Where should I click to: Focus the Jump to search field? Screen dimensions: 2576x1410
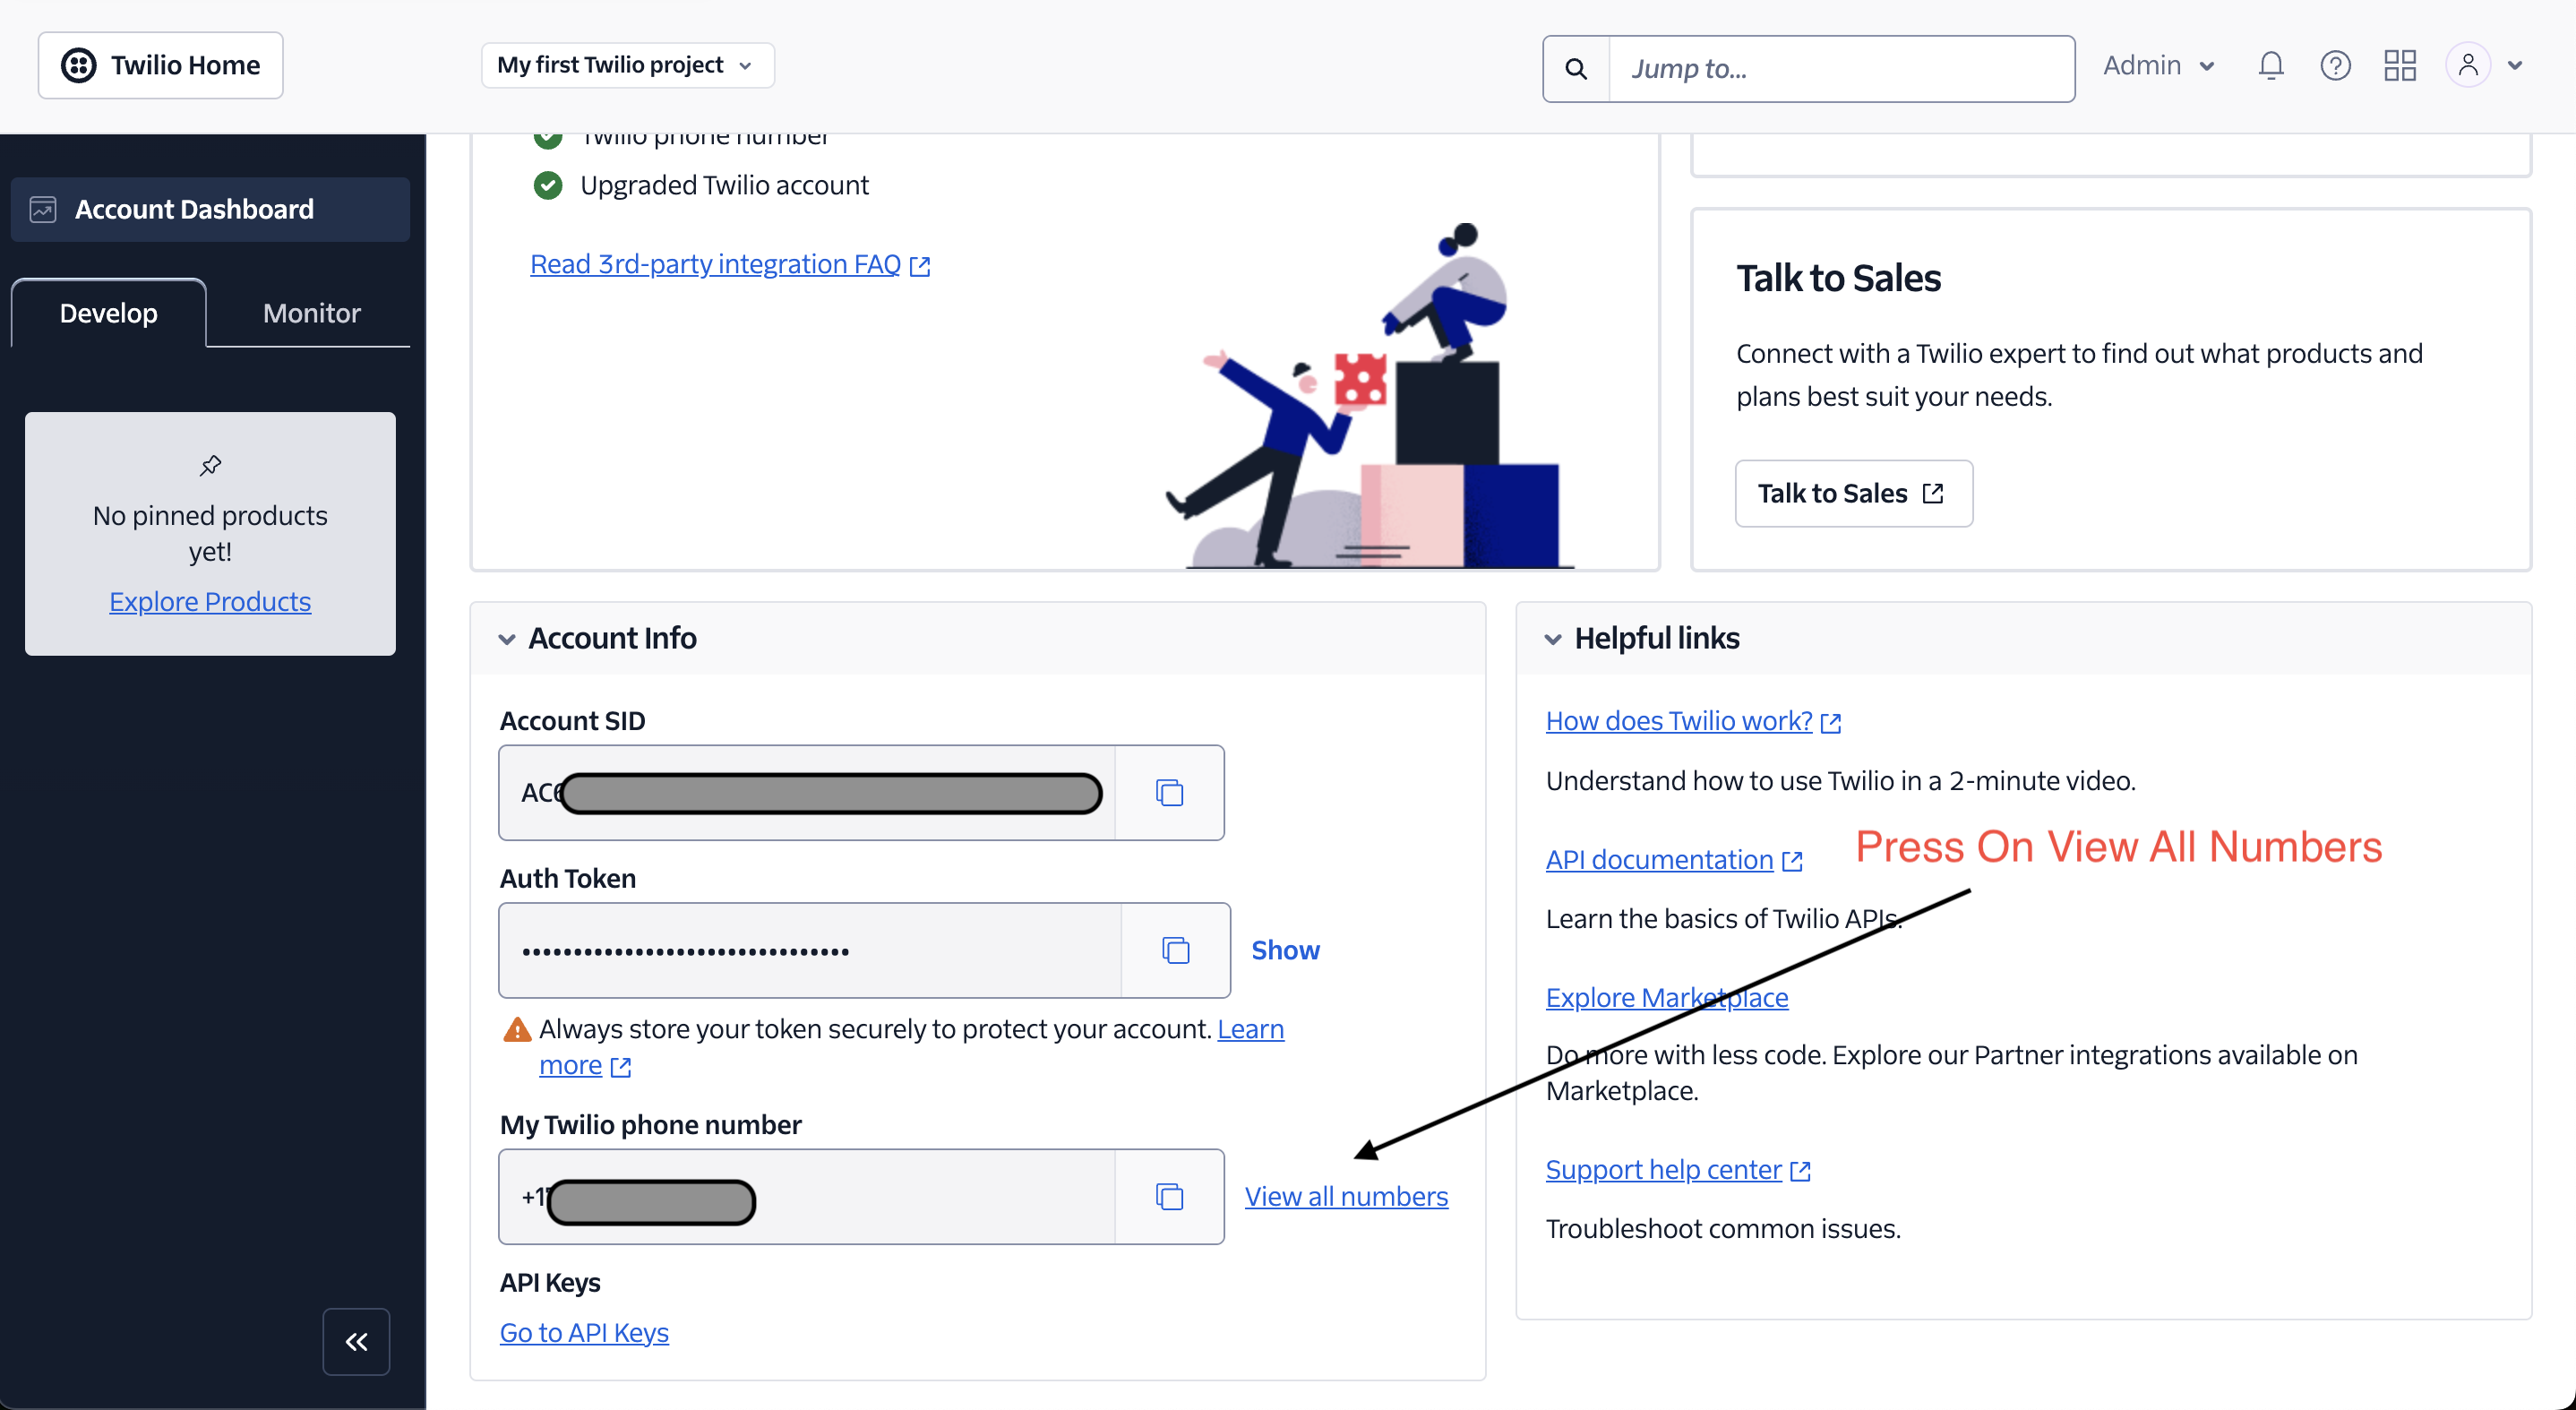pos(1841,69)
